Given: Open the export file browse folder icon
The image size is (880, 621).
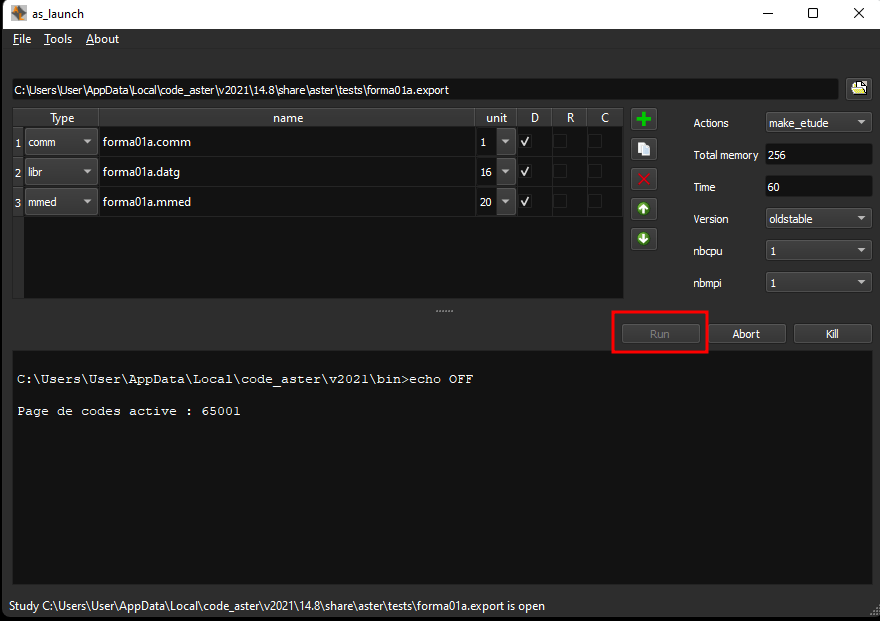Looking at the screenshot, I should 858,89.
